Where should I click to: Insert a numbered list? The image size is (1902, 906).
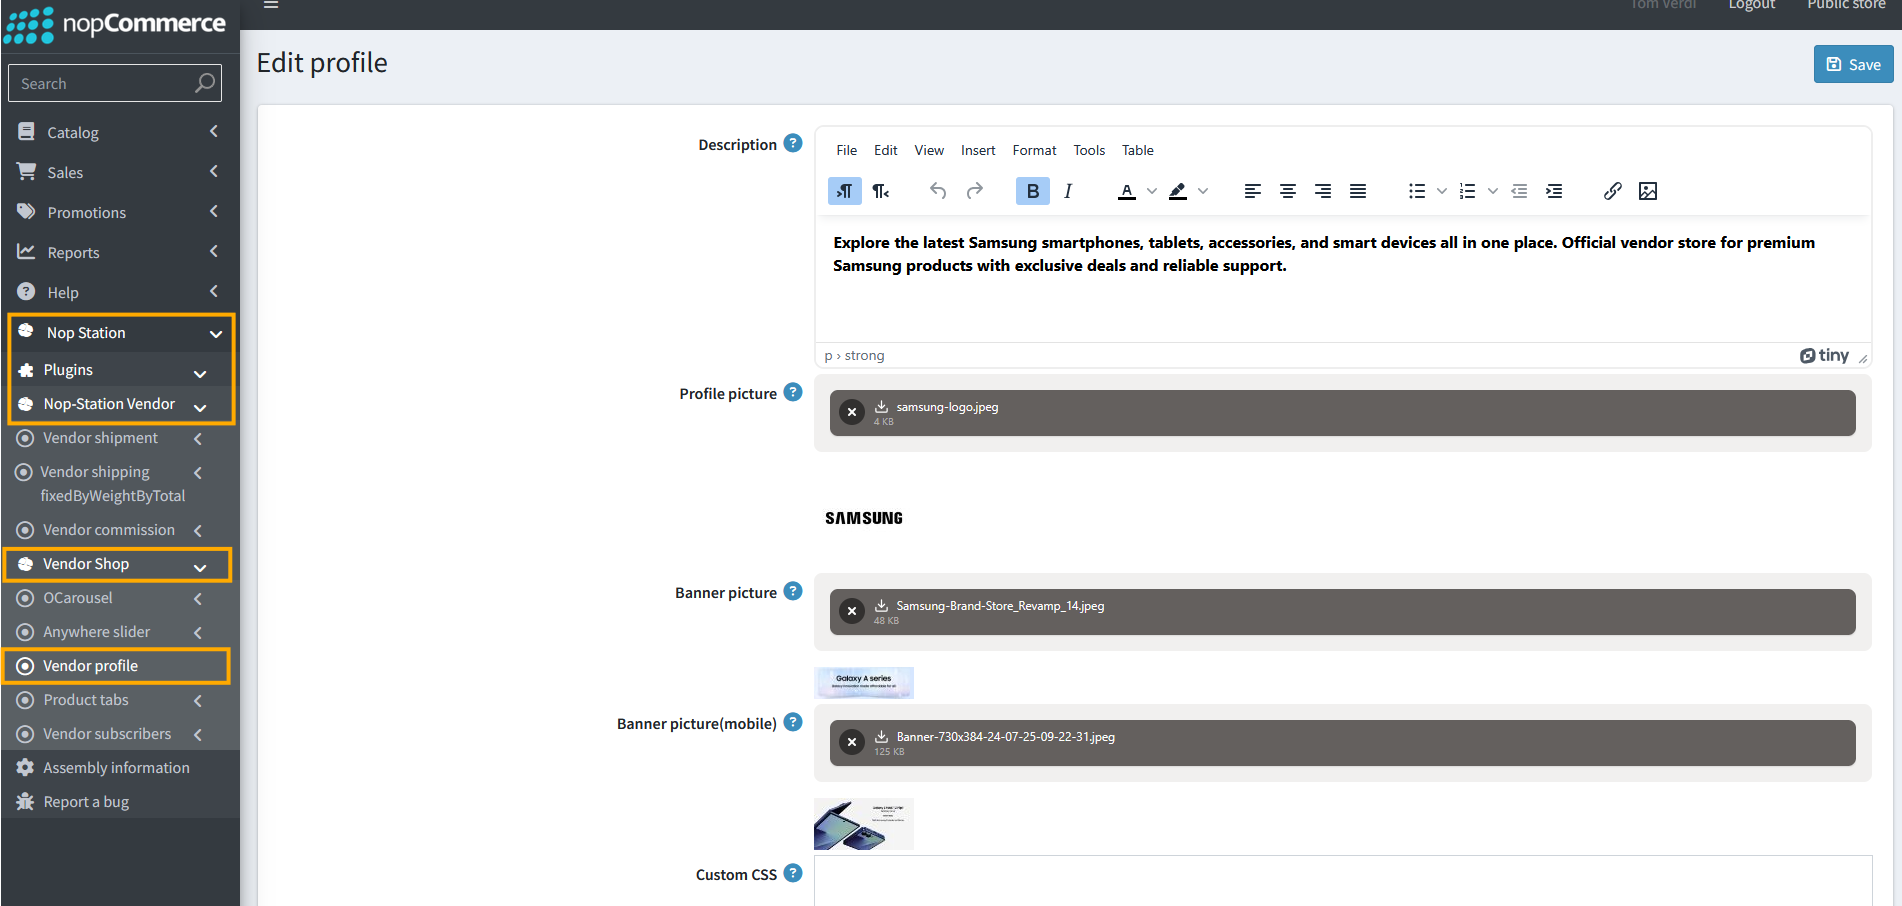[1468, 191]
